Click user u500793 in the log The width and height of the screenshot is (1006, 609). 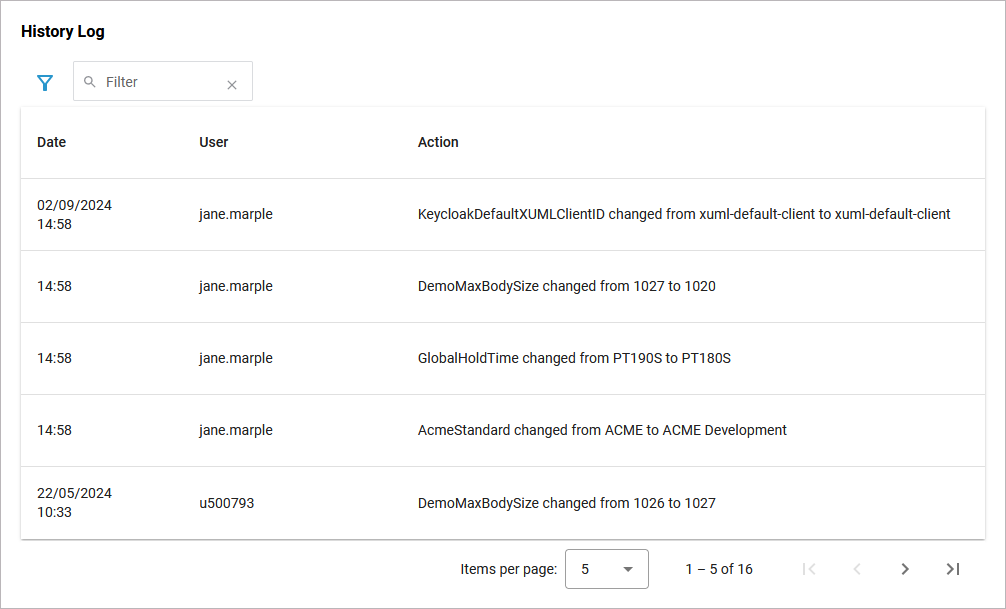[x=227, y=503]
